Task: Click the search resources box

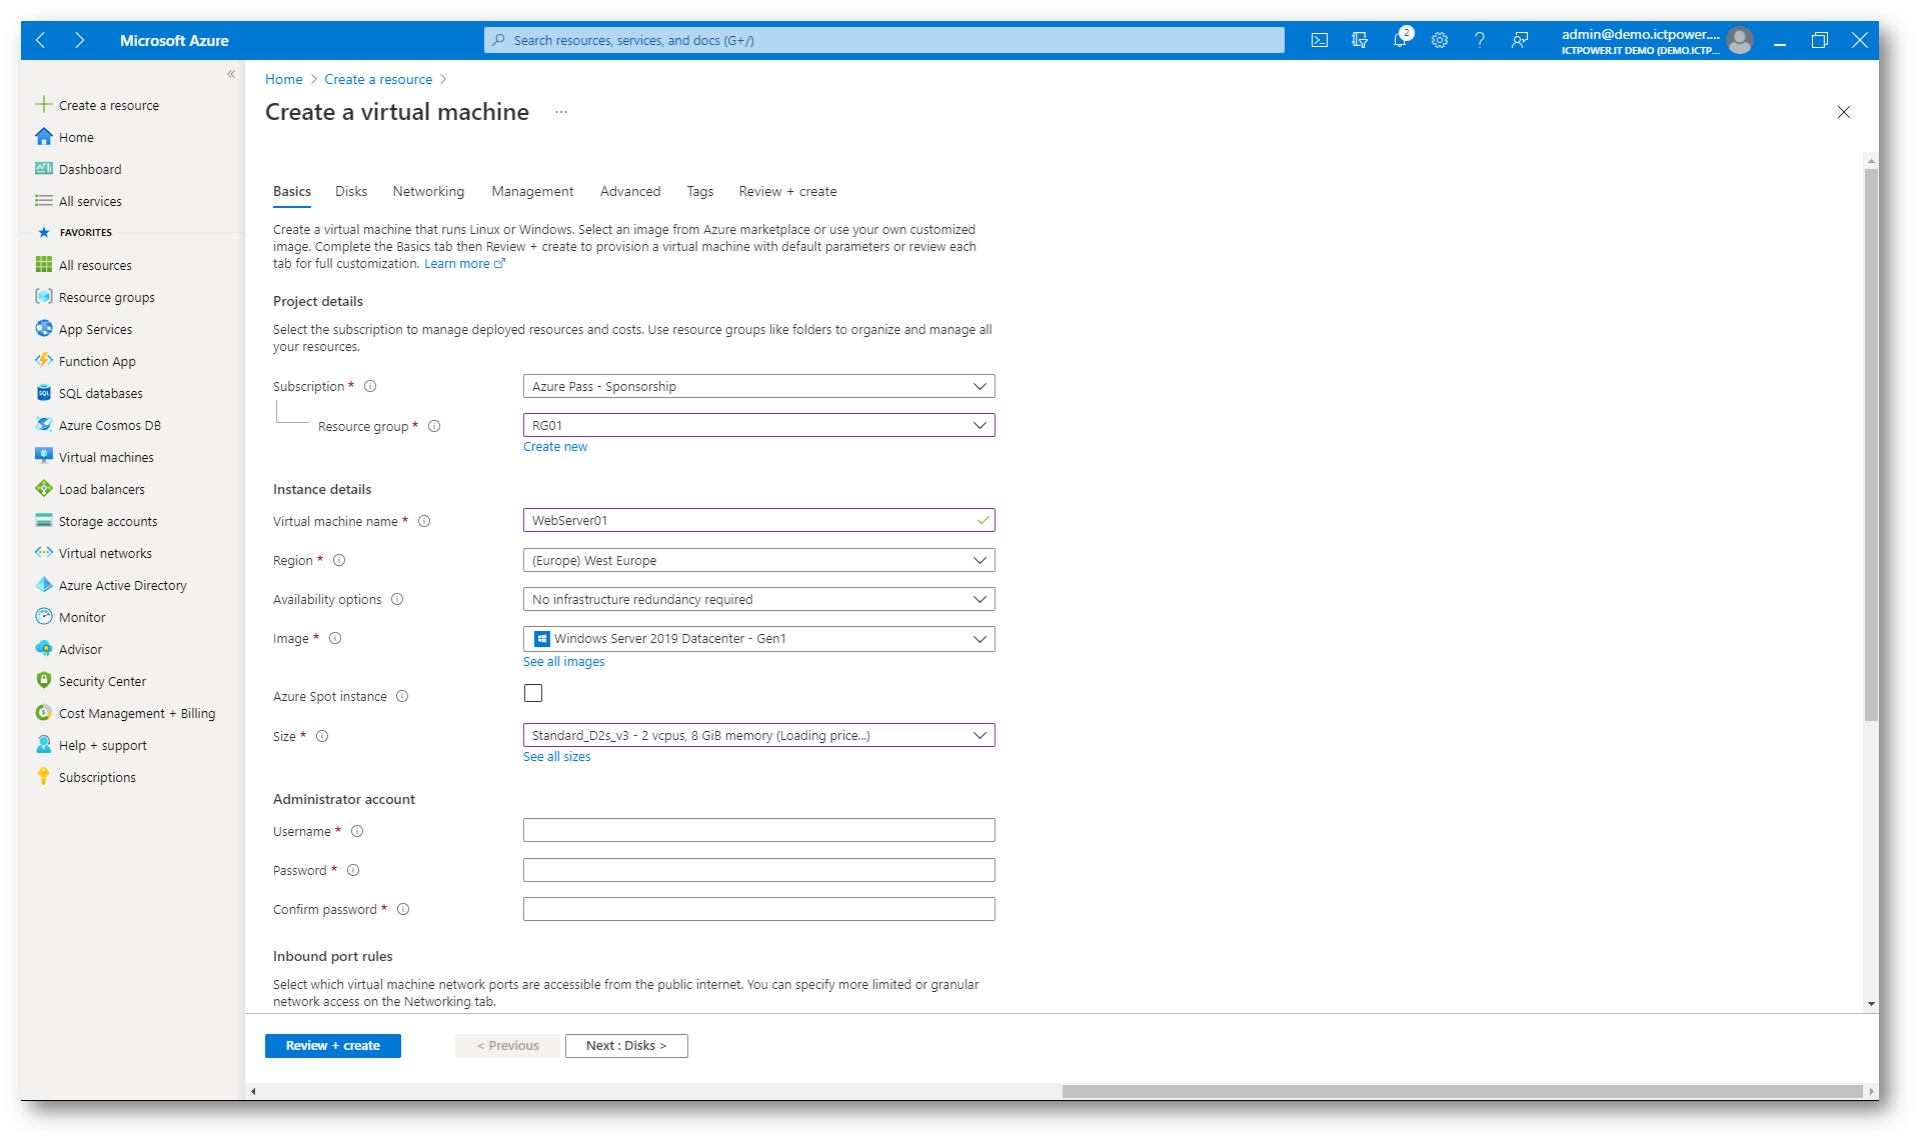Action: 884,40
